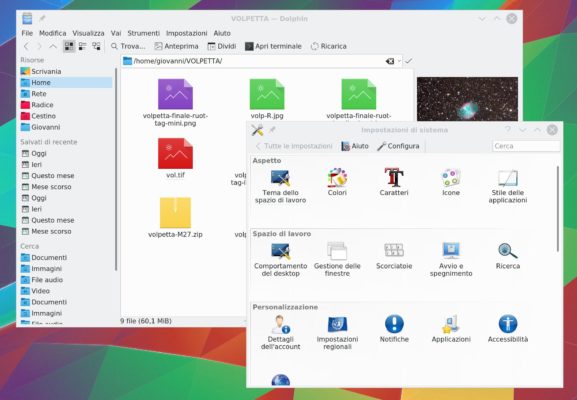This screenshot has height=400, width=577.
Task: Open Cestino trash in places panel
Action: point(67,116)
